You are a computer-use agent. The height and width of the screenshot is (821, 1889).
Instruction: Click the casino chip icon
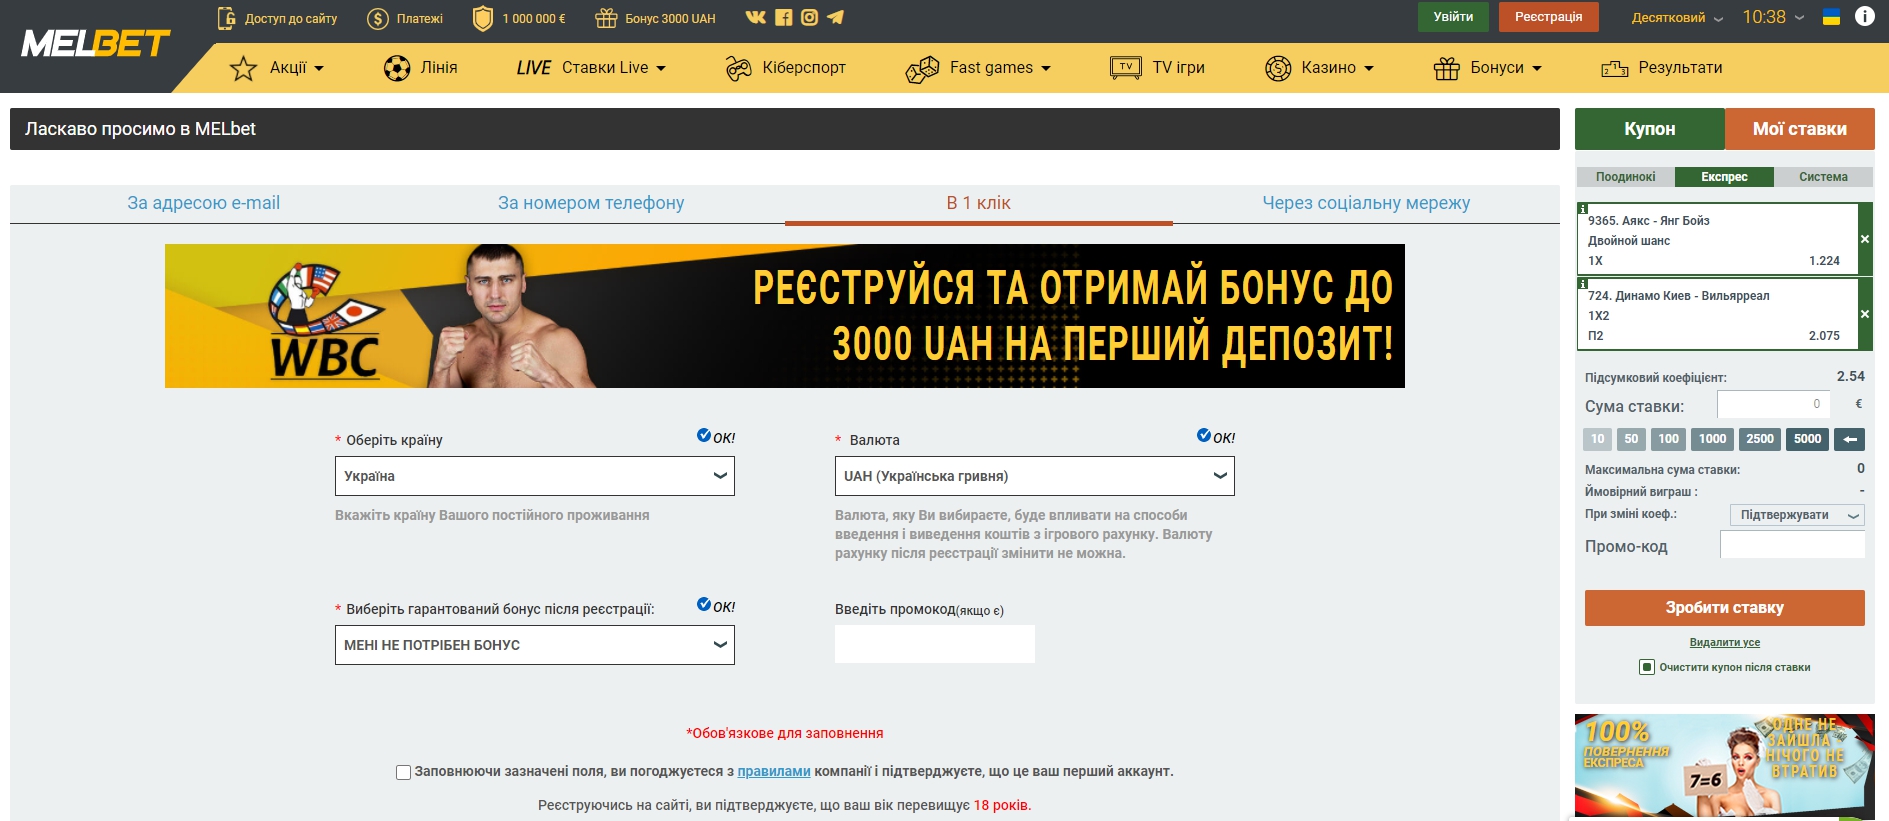point(1278,68)
